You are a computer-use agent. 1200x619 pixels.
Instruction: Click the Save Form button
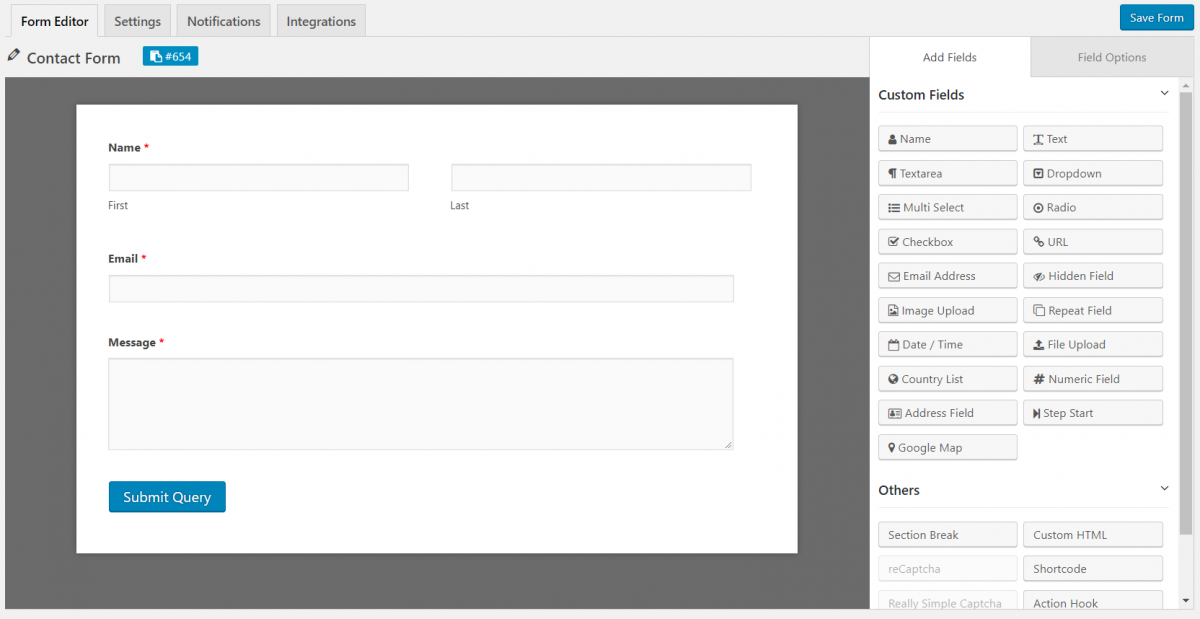1155,17
